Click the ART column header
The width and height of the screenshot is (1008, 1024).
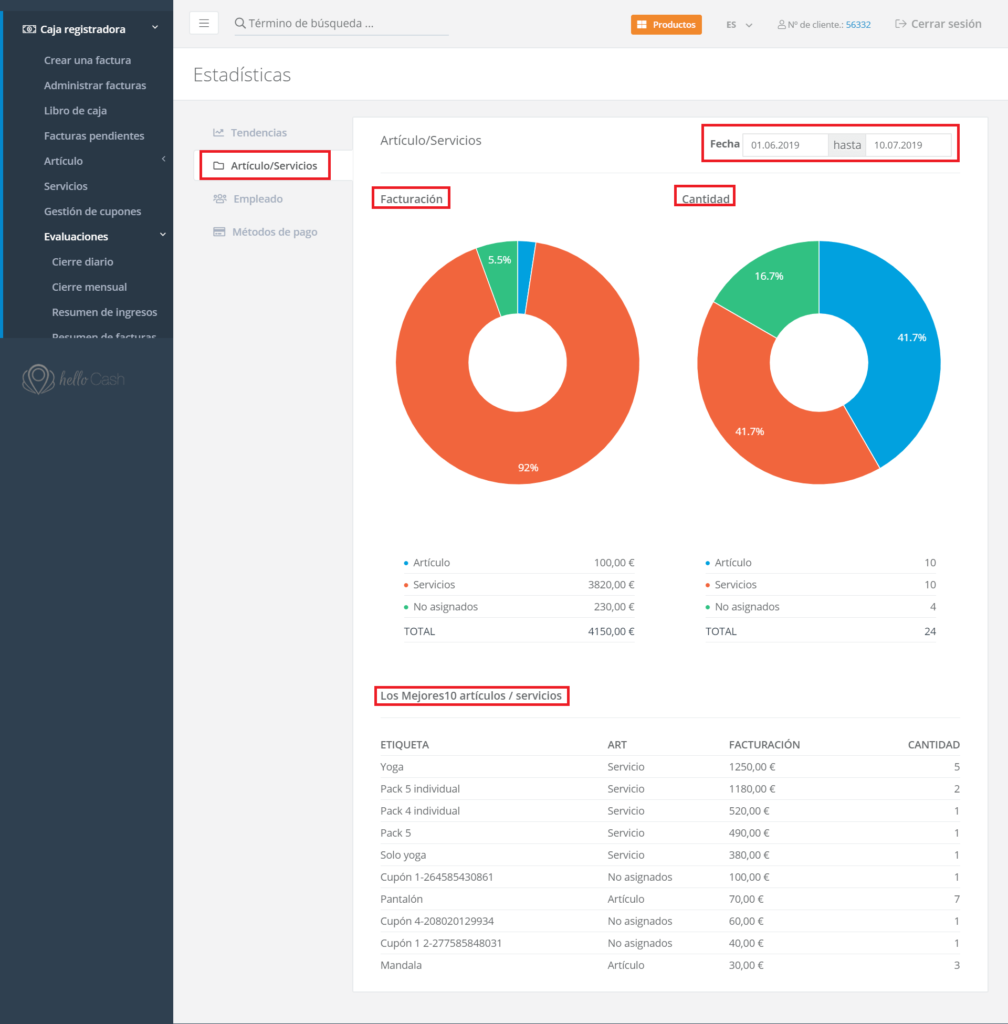coord(617,745)
